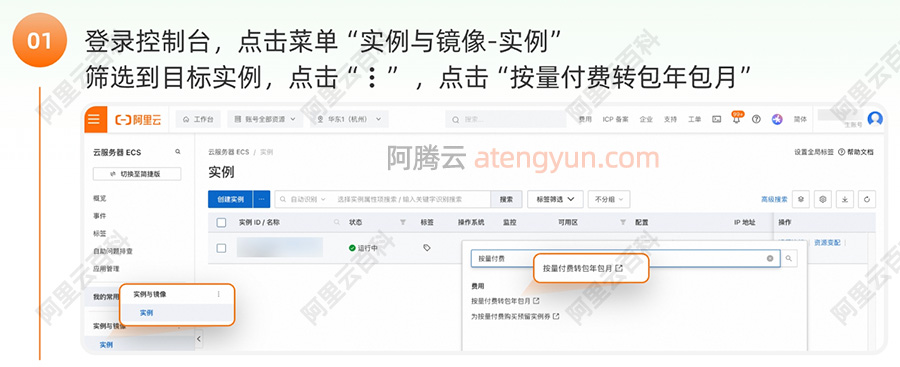Click the 资源变配 link in the row
The height and width of the screenshot is (367, 900).
pos(827,243)
